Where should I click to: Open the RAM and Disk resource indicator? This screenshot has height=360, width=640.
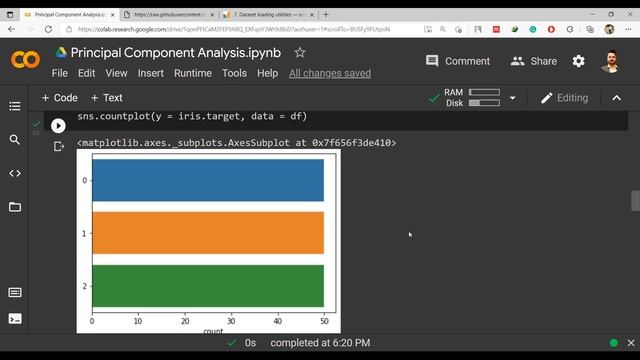[472, 98]
